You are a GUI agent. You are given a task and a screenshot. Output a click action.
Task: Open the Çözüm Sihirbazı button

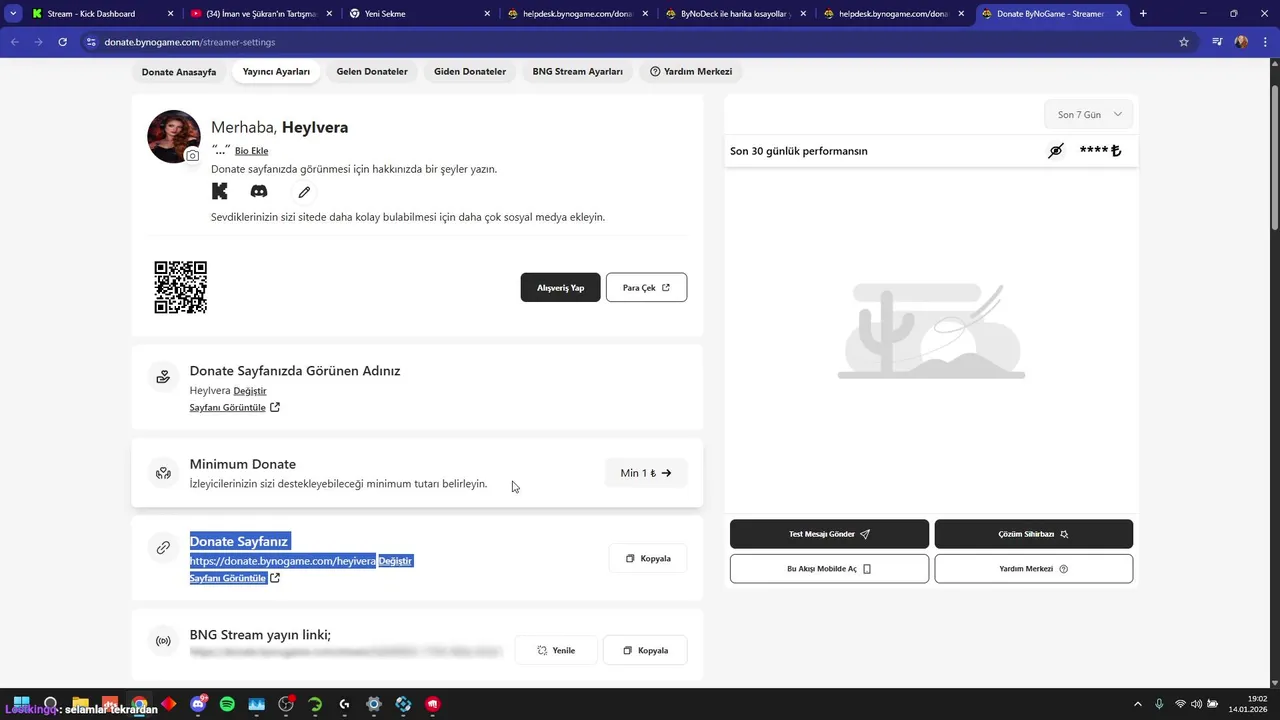point(1034,534)
